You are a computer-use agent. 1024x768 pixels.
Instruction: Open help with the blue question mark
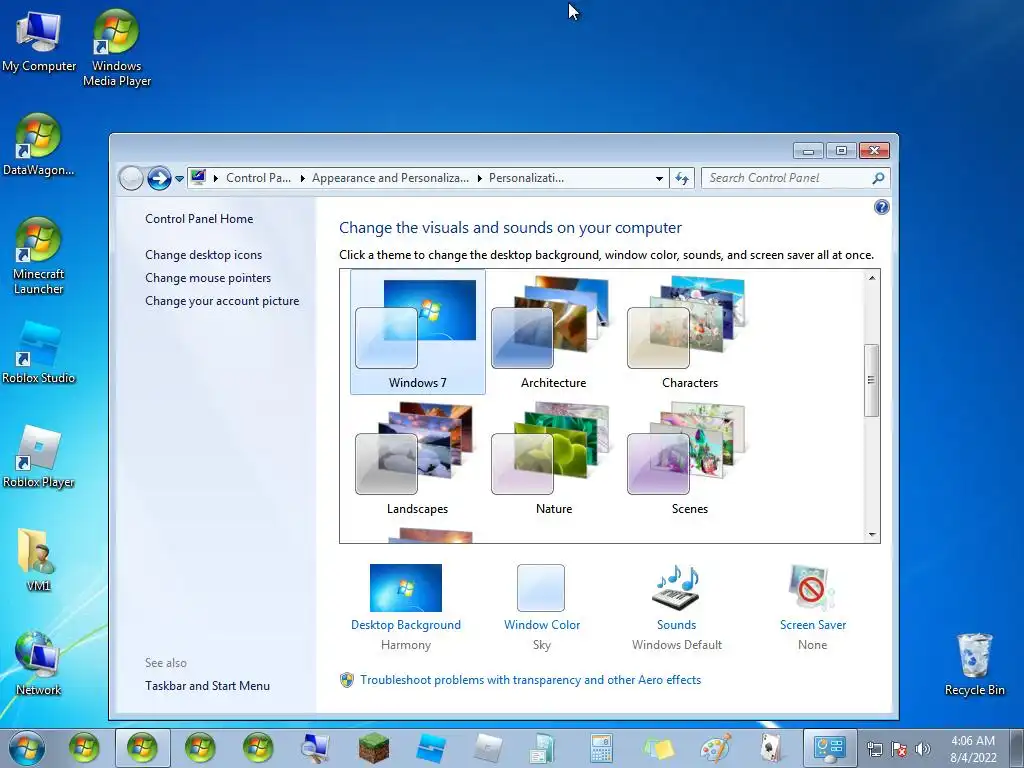pos(882,208)
